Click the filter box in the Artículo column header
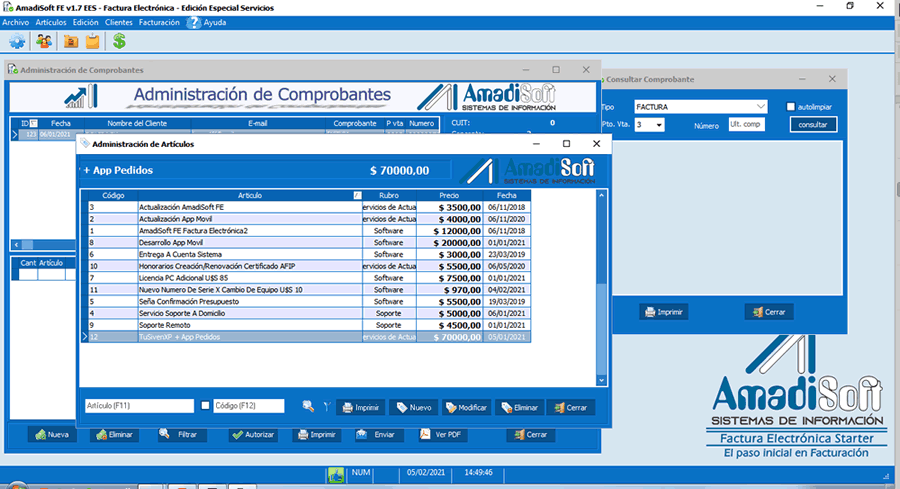Screen dimensions: 900x489 [358, 196]
